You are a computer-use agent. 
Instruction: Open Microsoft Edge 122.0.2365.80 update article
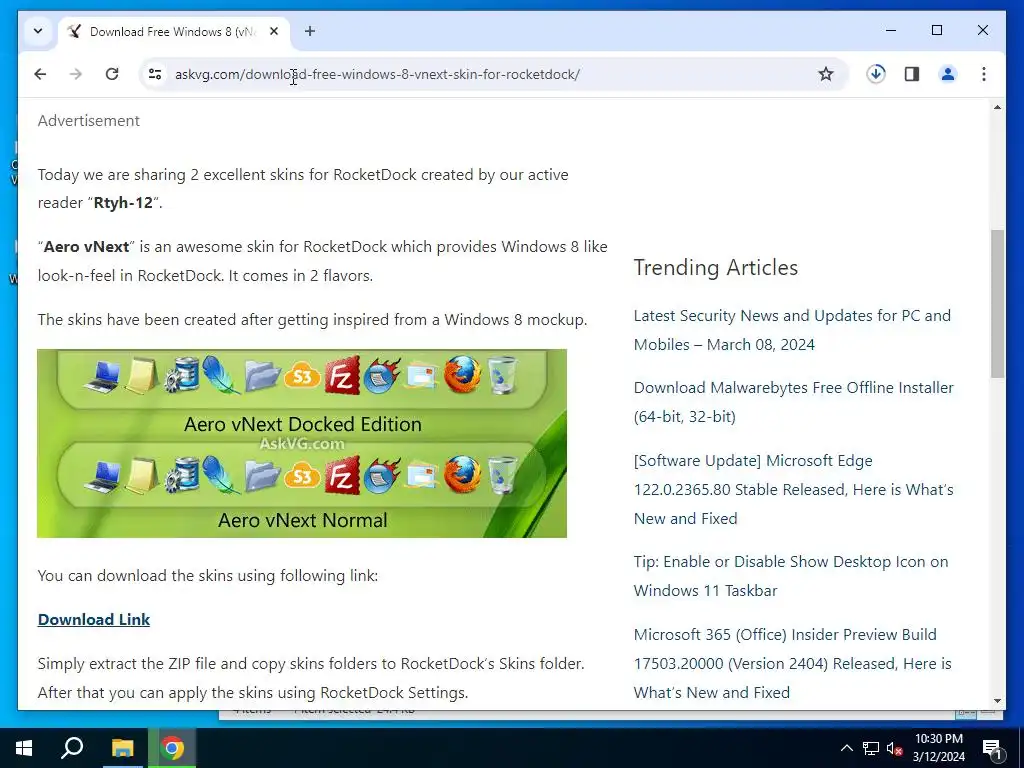(x=793, y=489)
